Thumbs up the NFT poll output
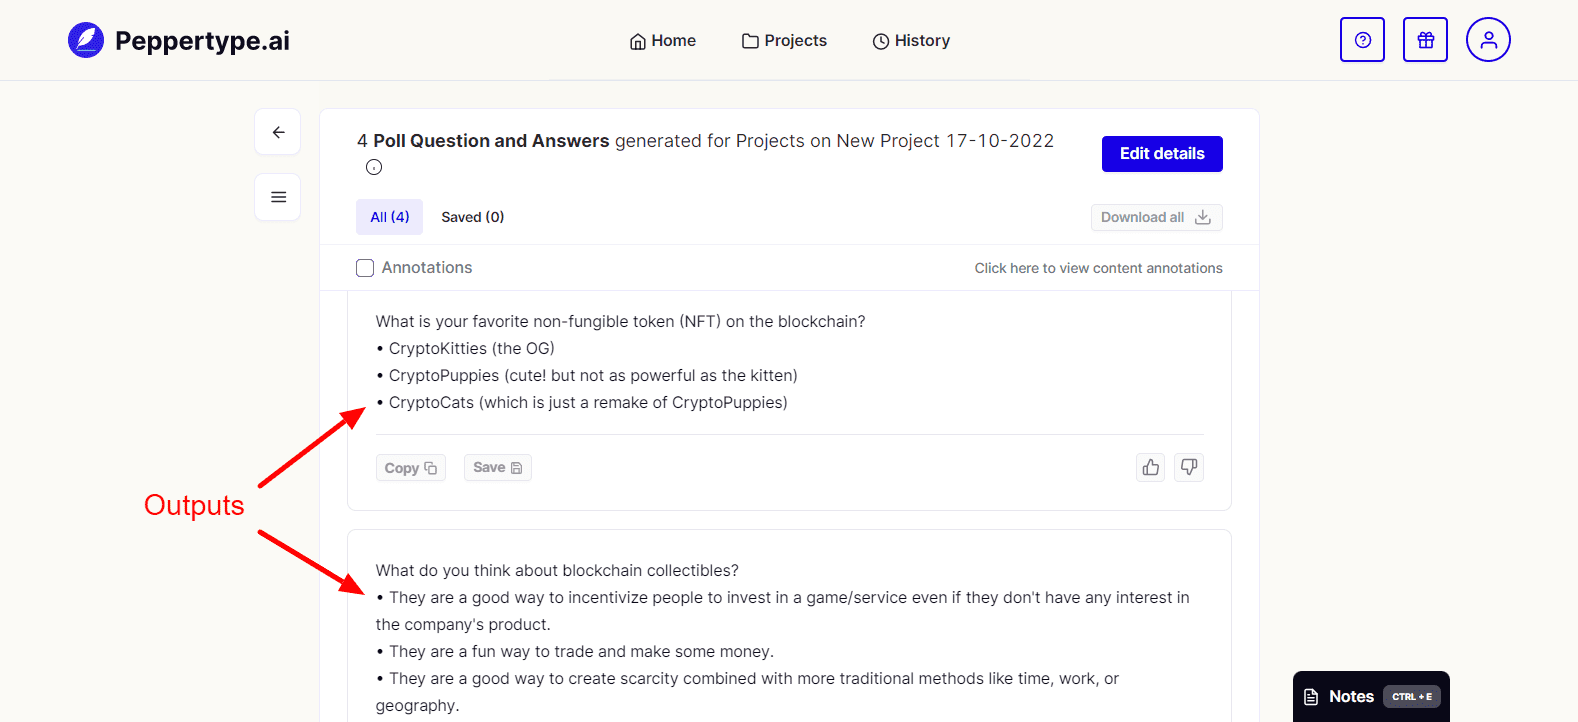The width and height of the screenshot is (1578, 722). 1151,467
